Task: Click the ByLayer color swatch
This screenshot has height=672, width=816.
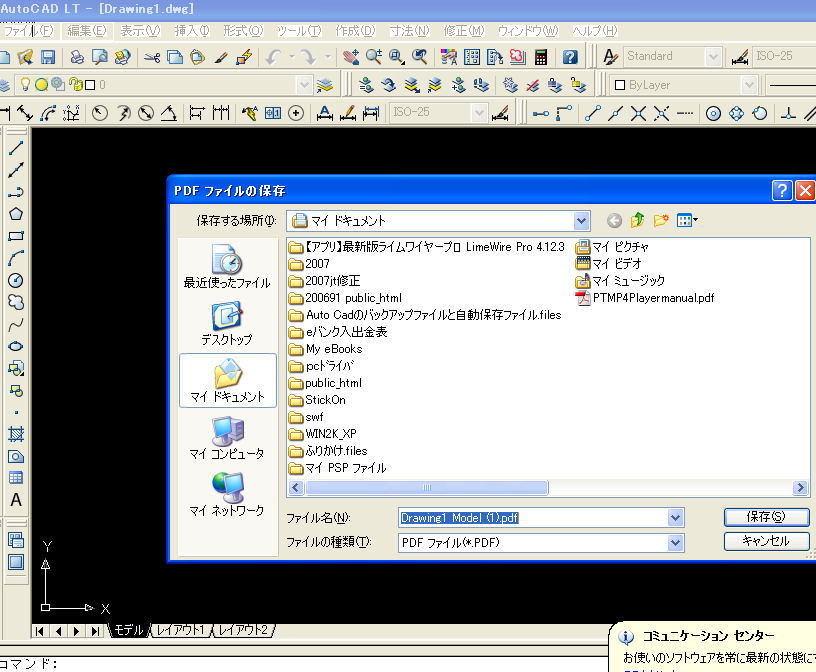Action: point(620,85)
